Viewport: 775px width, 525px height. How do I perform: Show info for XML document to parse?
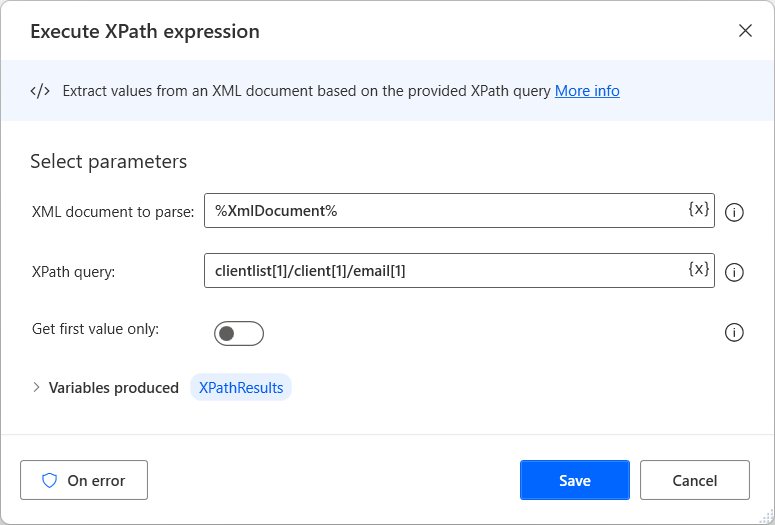point(734,213)
